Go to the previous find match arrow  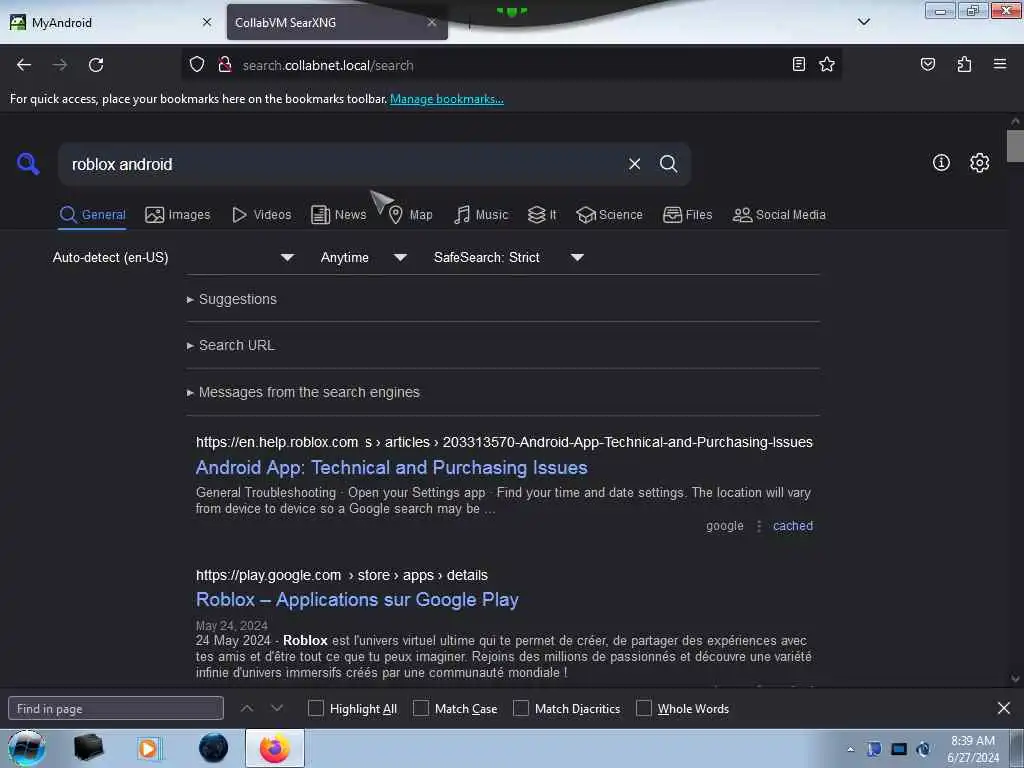pyautogui.click(x=247, y=708)
